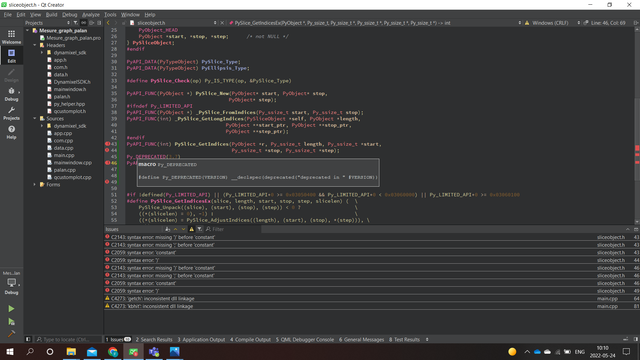Open the Windows Start menu

10,351
